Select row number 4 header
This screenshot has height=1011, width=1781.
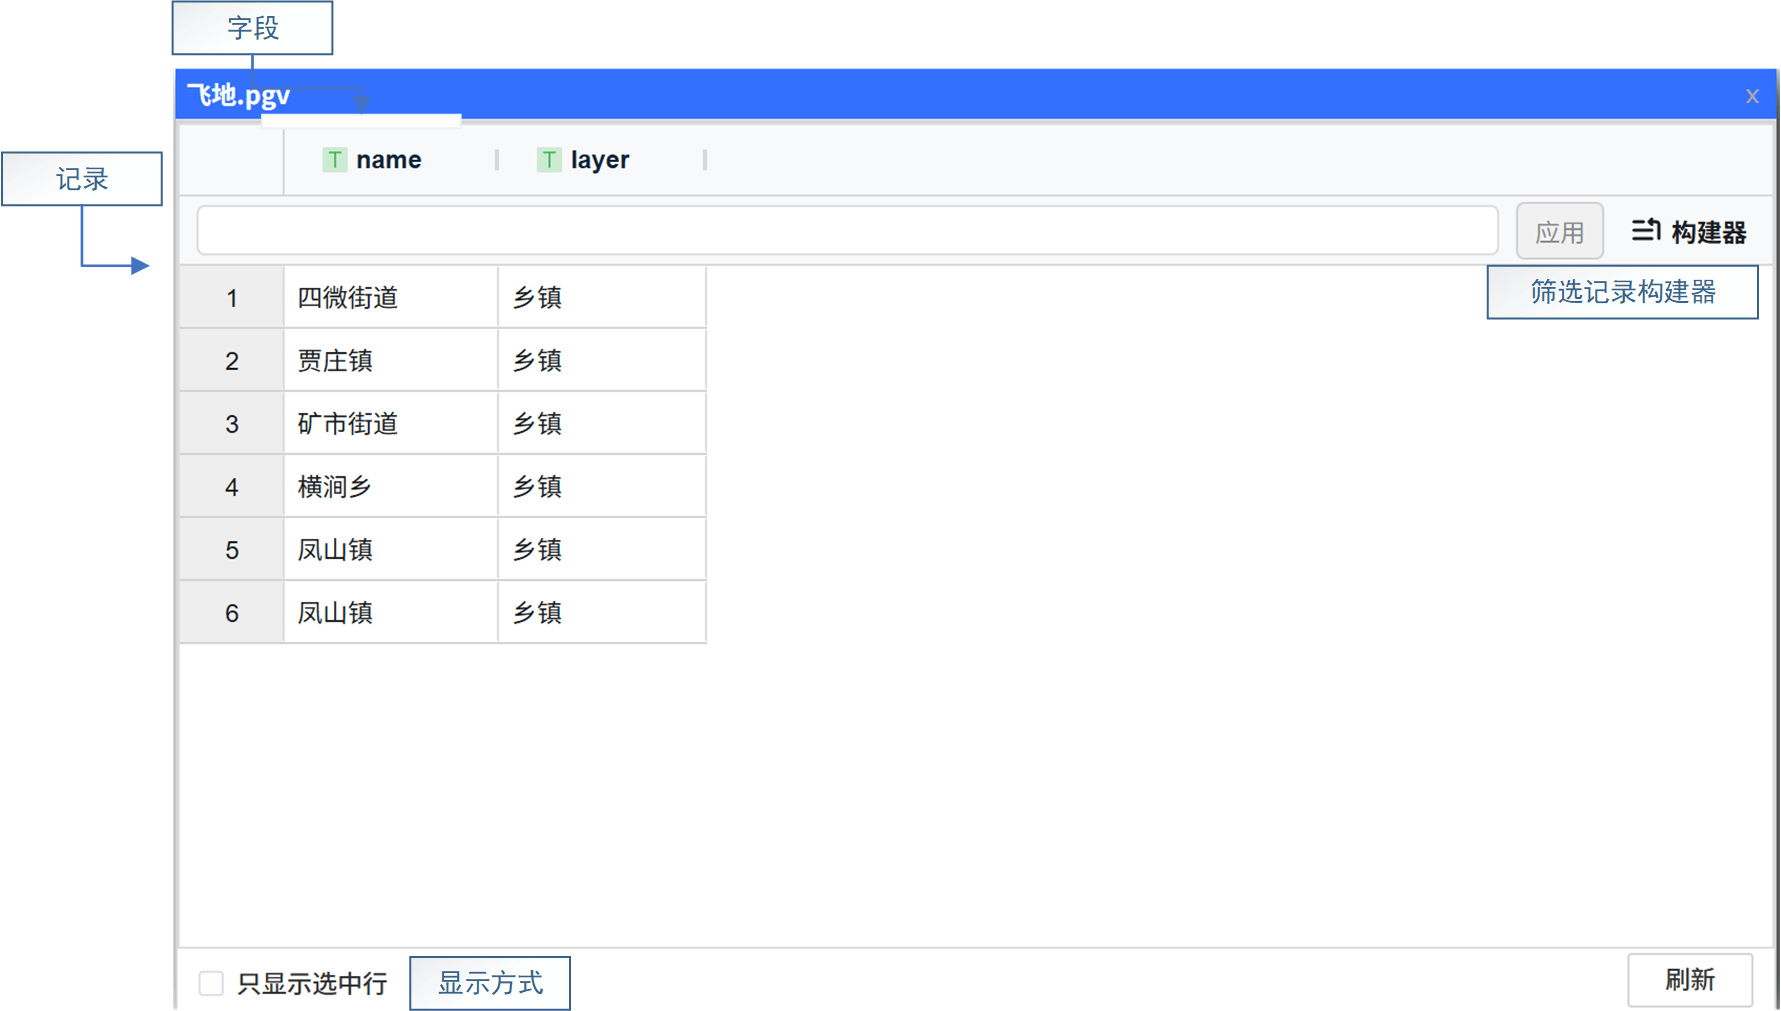232,487
